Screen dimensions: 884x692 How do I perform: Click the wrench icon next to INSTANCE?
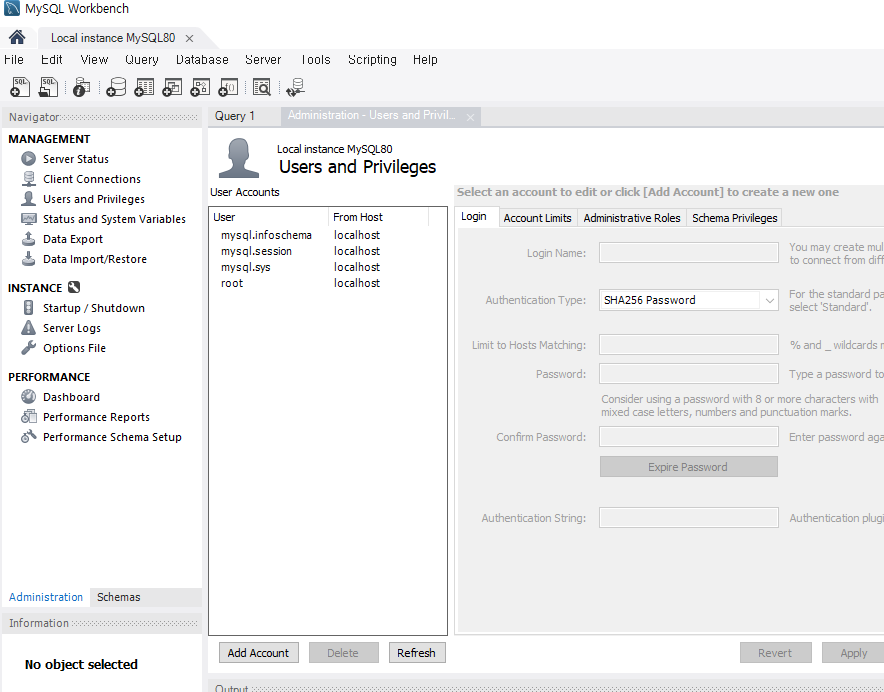click(74, 287)
